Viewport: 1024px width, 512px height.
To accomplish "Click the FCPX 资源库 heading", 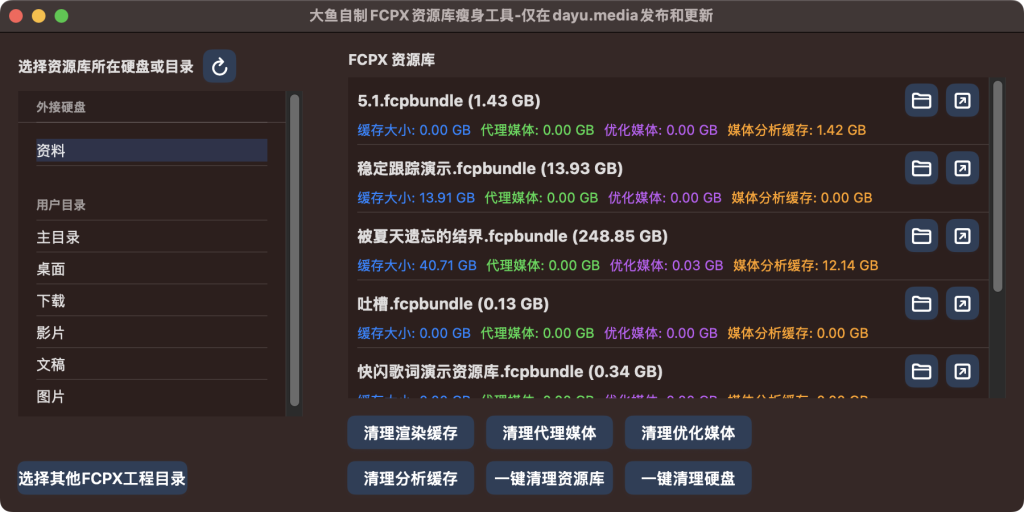I will (x=391, y=61).
